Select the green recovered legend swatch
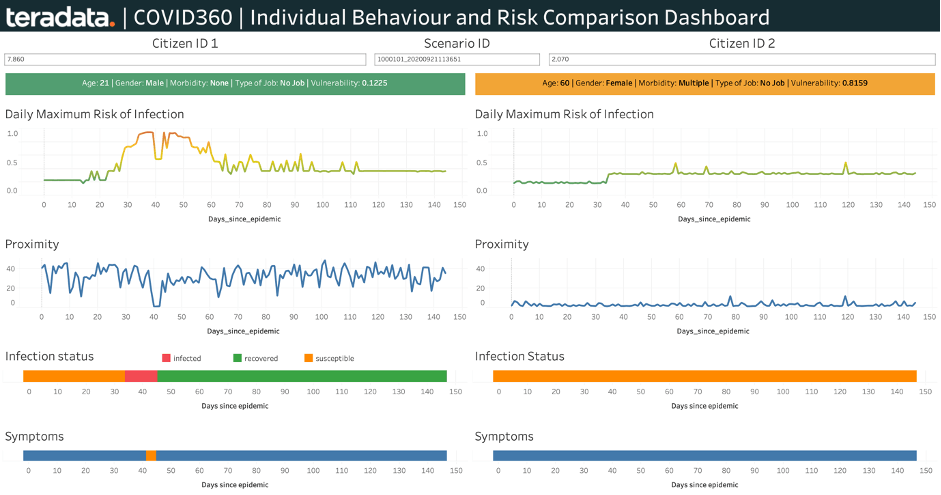The width and height of the screenshot is (941, 495). (x=238, y=358)
